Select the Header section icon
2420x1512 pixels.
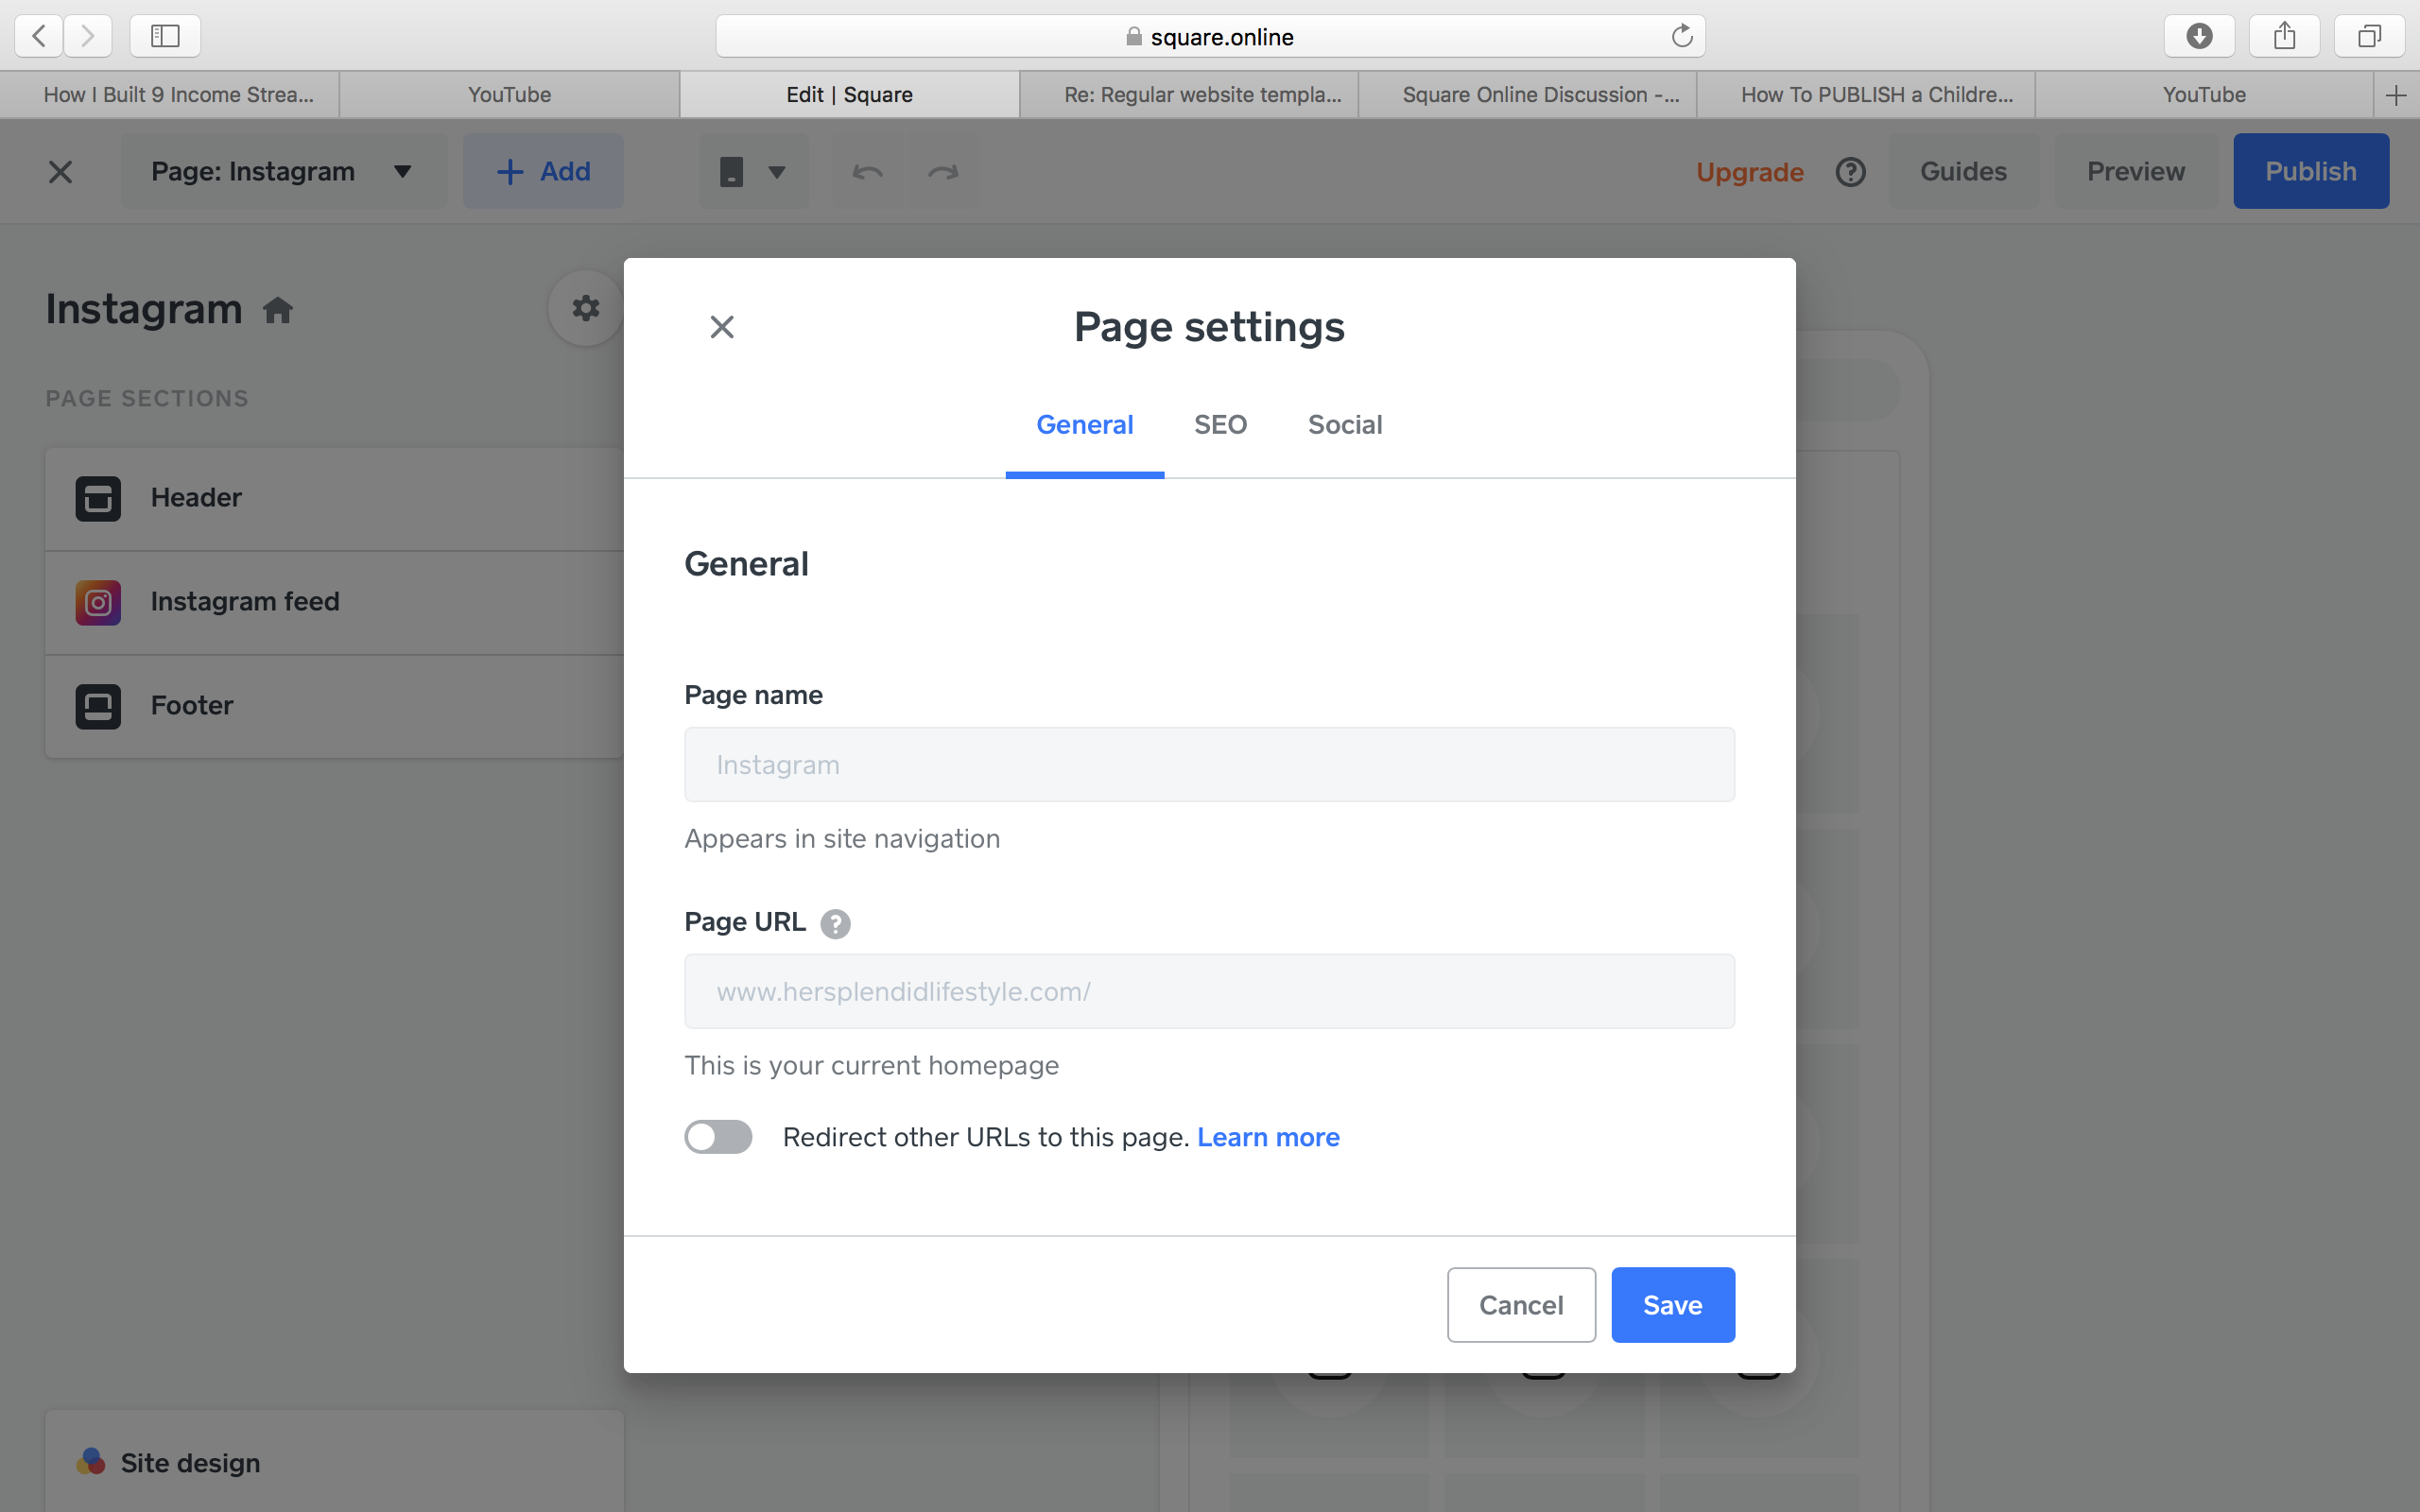coord(98,498)
